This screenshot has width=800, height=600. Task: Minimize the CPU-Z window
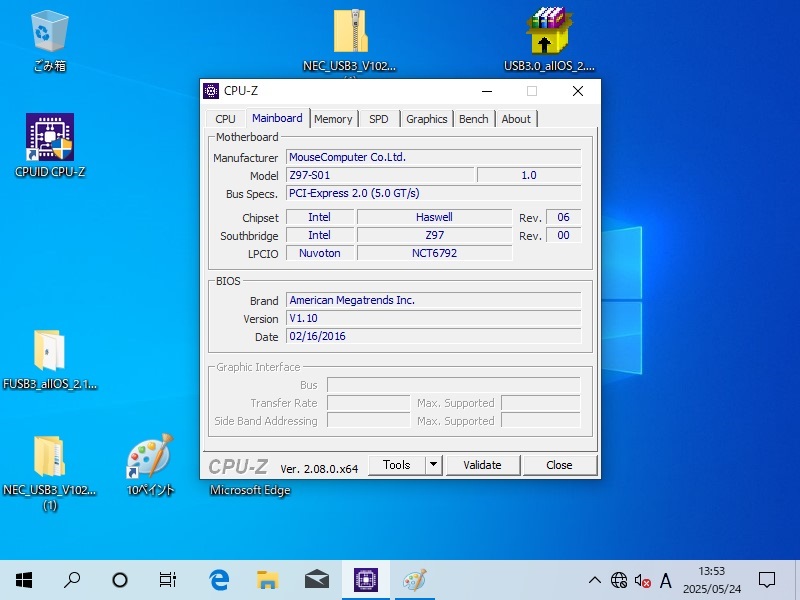[x=487, y=91]
